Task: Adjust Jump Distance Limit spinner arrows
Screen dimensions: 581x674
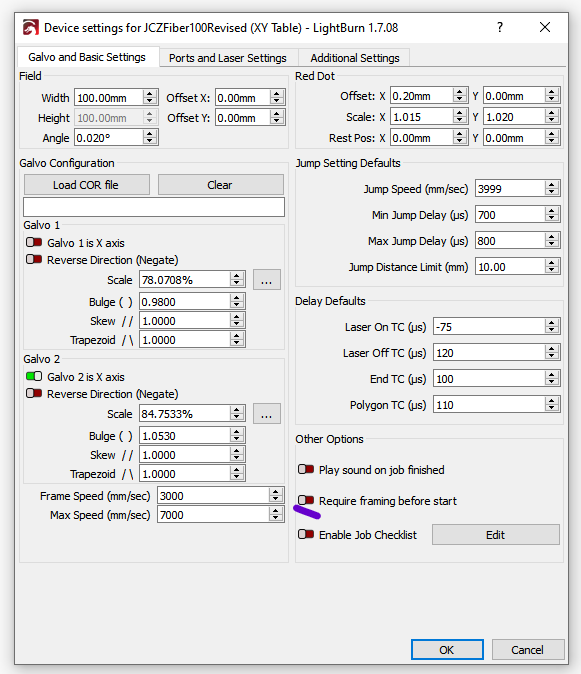Action: point(552,267)
